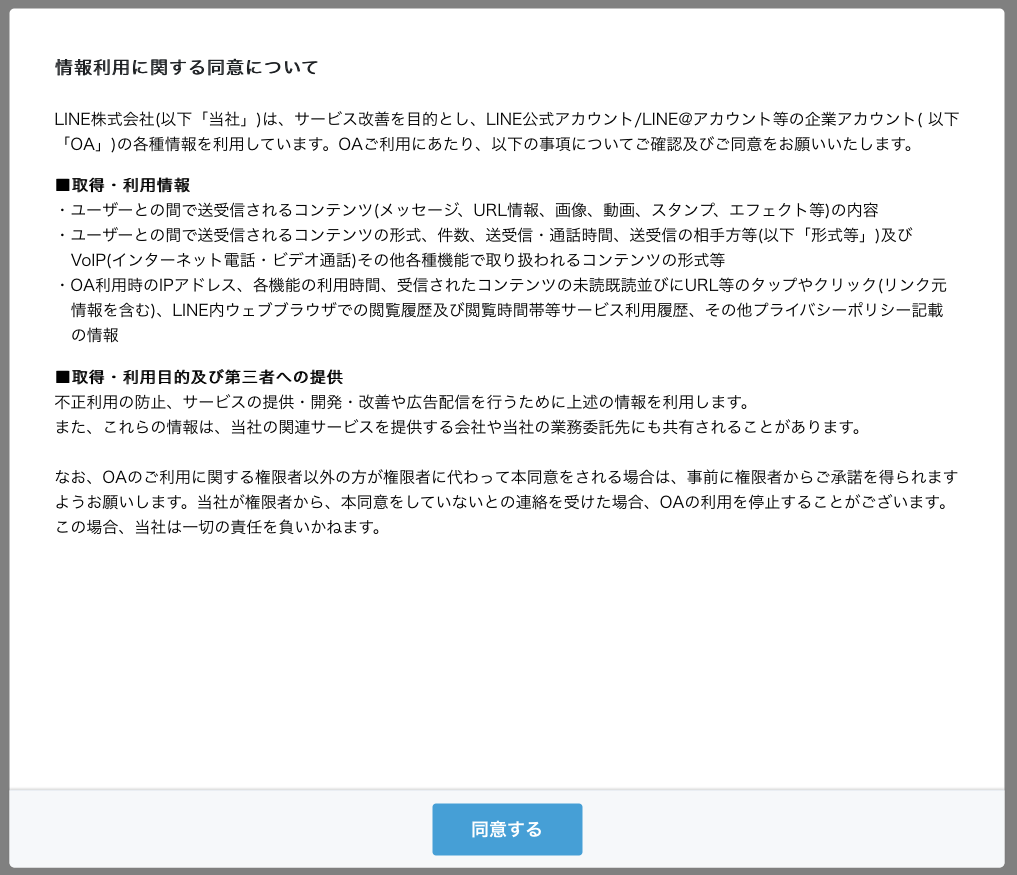Click the intro line beginning LINE株式会社(以下「当社」)
Screen dimensions: 1017x875
507,119
